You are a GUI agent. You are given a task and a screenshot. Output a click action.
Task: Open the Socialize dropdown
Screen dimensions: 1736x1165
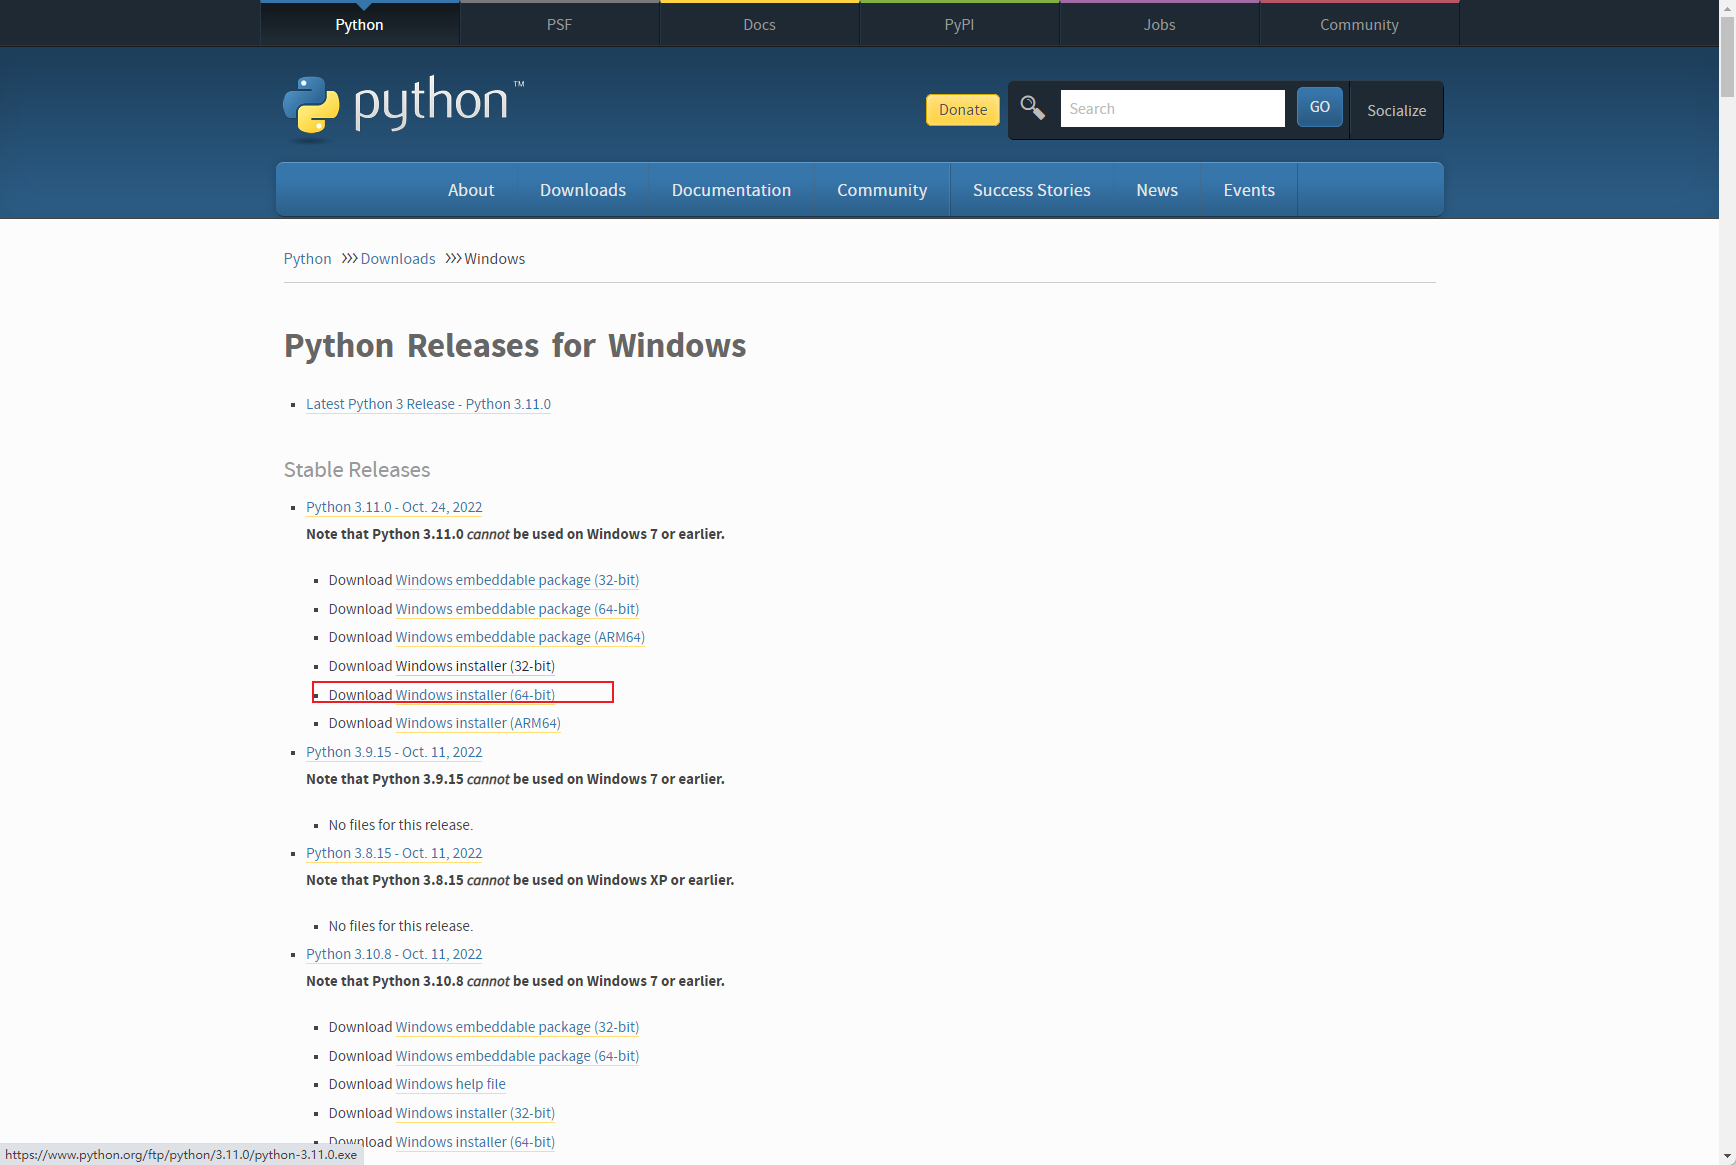(1396, 111)
